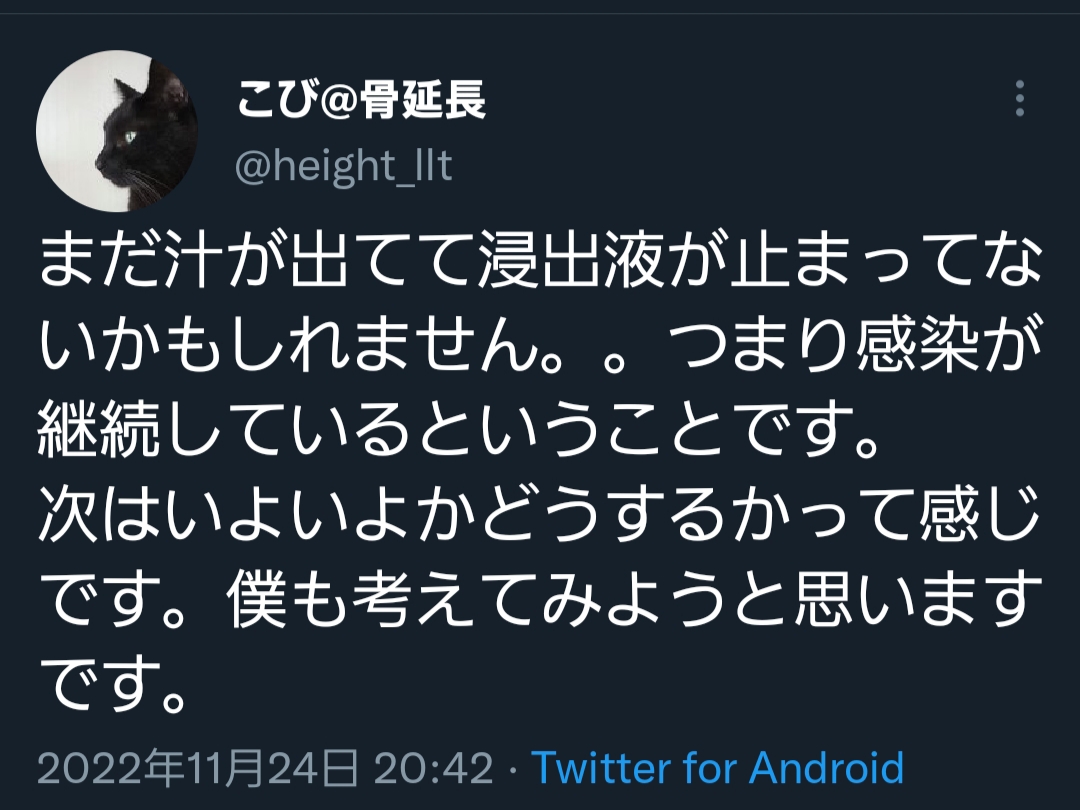The image size is (1080, 810).
Task: Click the word 感染 in tweet
Action: point(917,346)
